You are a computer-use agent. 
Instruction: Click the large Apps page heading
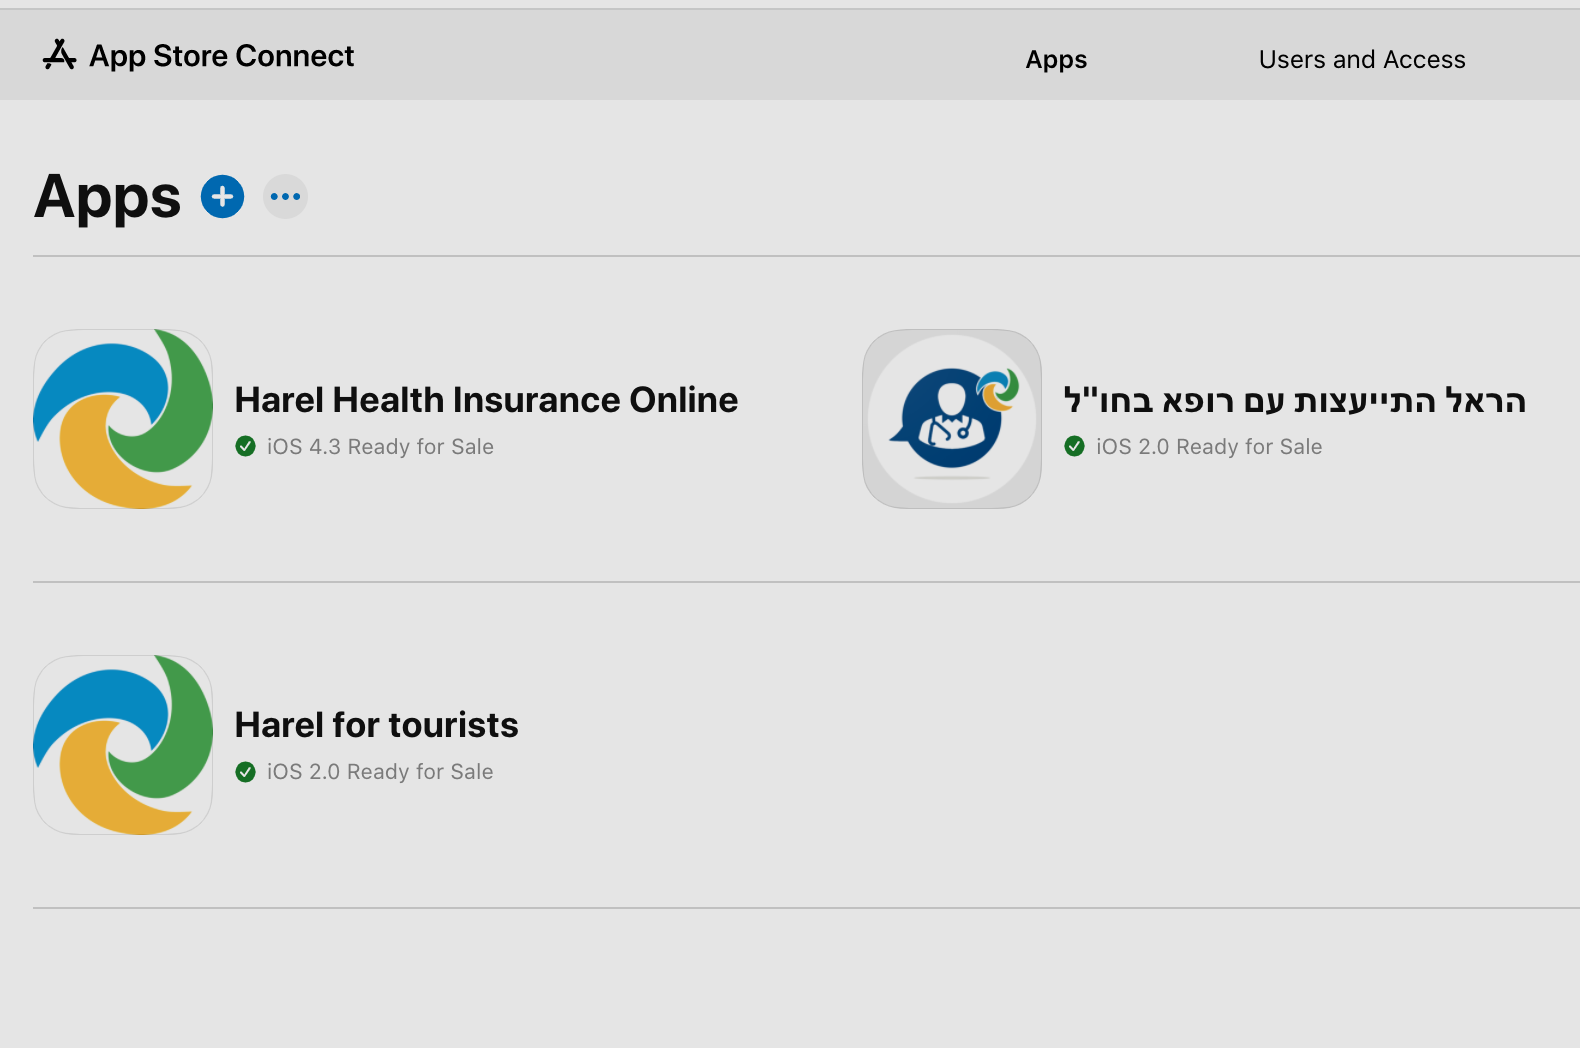click(x=108, y=198)
